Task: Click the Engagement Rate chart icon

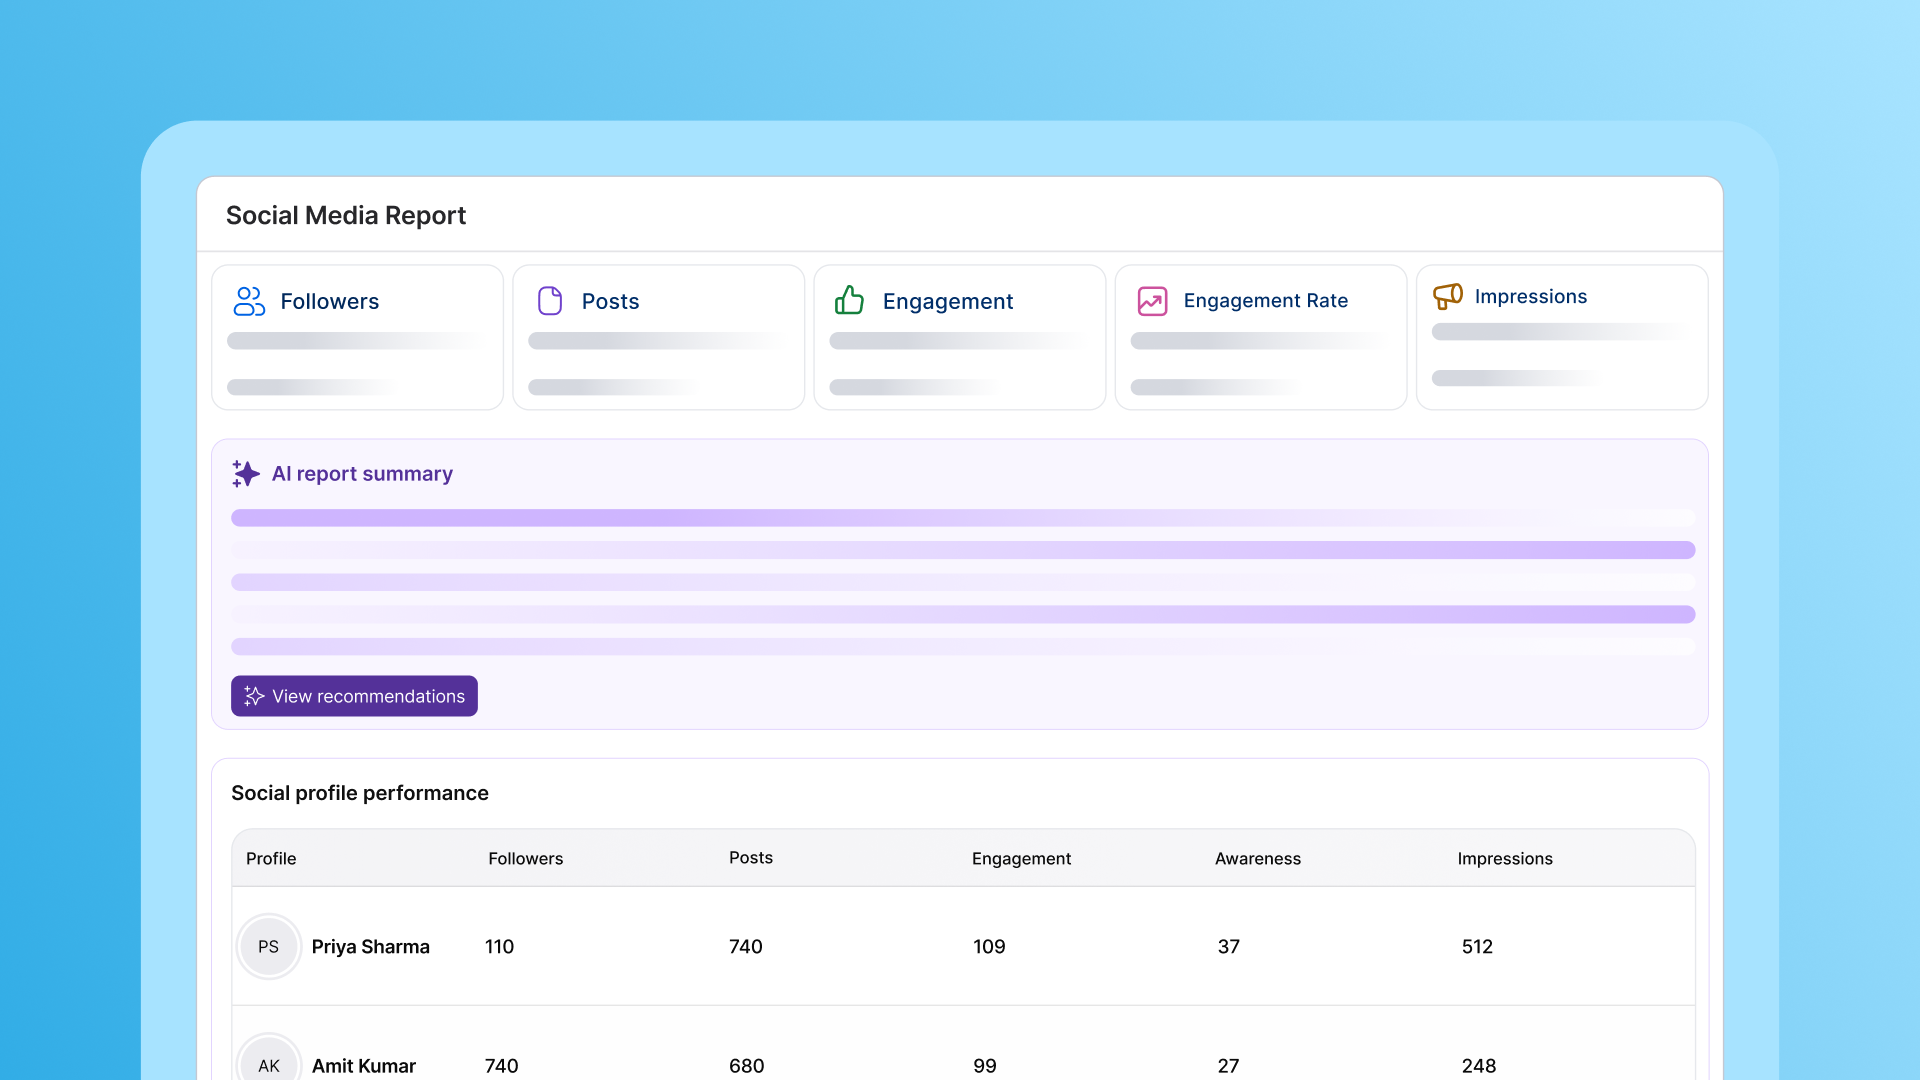Action: [x=1152, y=301]
